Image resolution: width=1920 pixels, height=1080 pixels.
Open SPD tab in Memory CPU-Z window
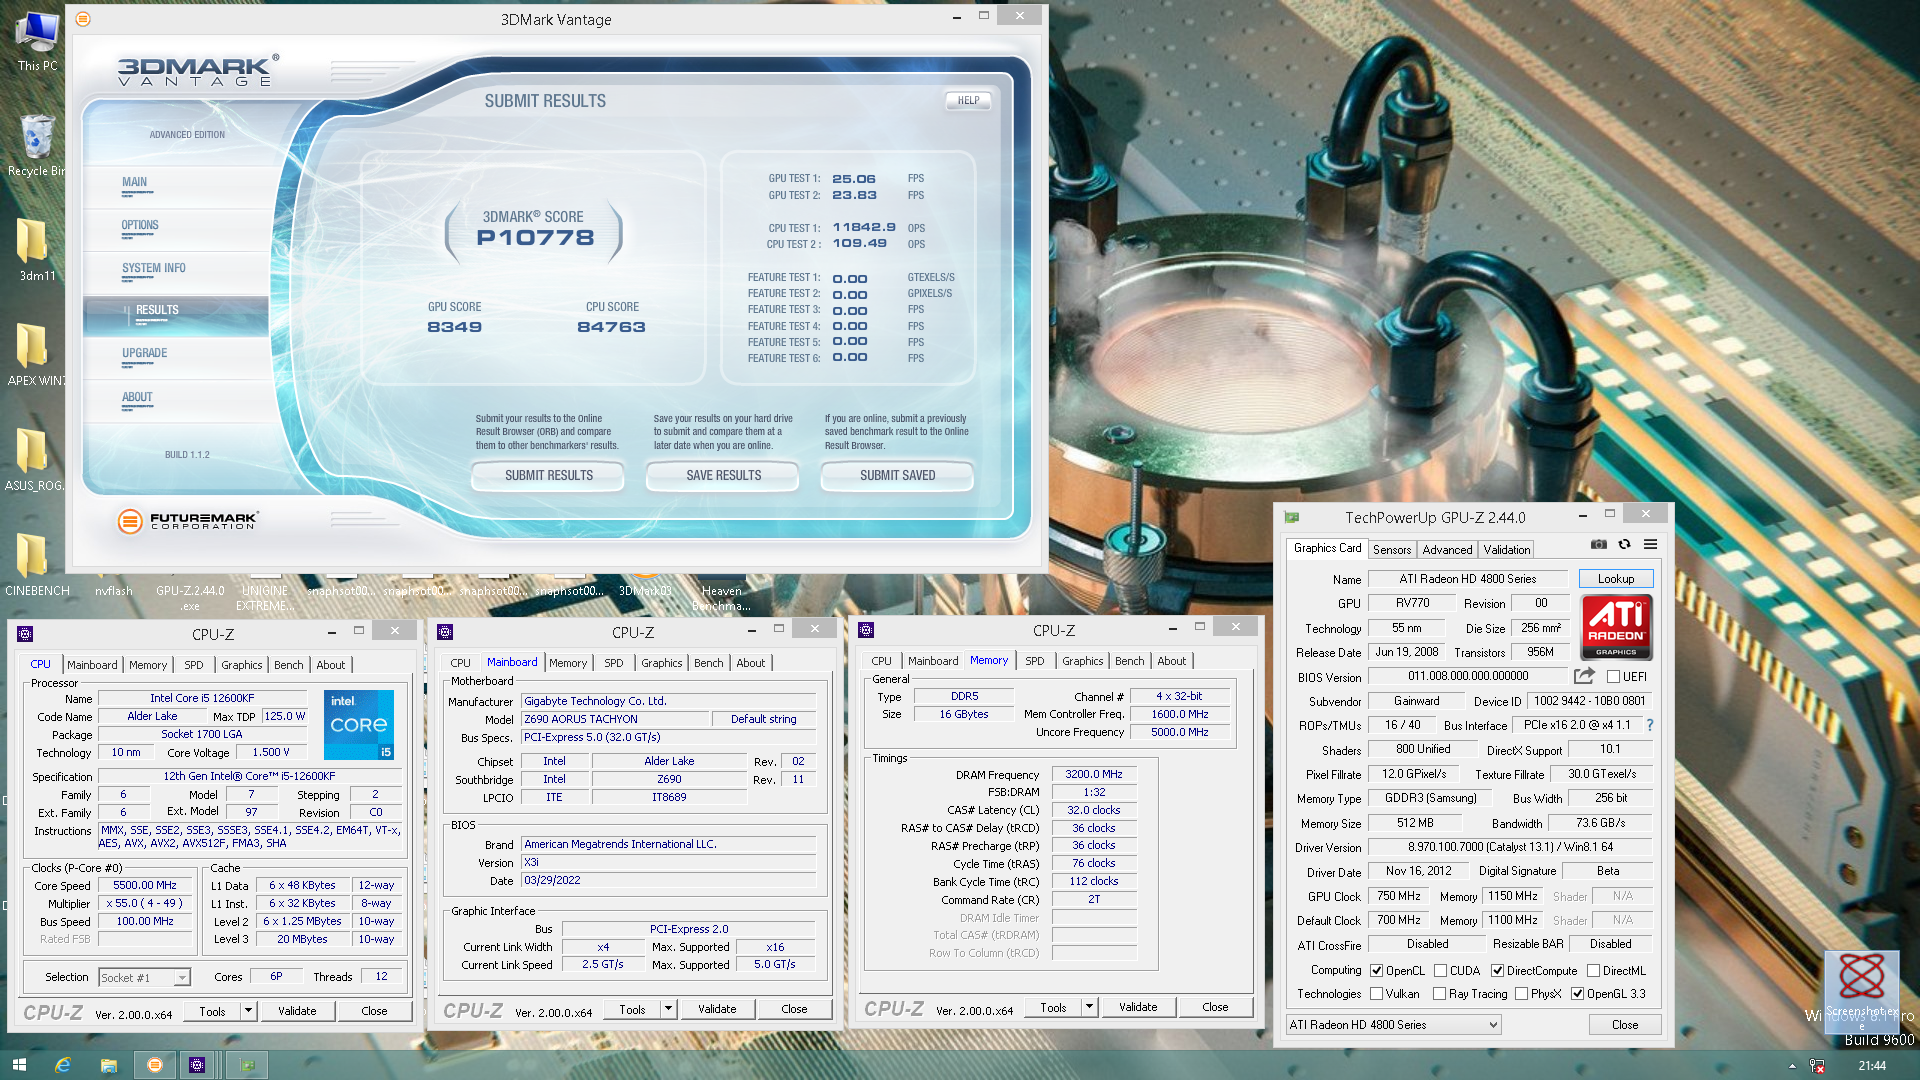(x=1034, y=661)
